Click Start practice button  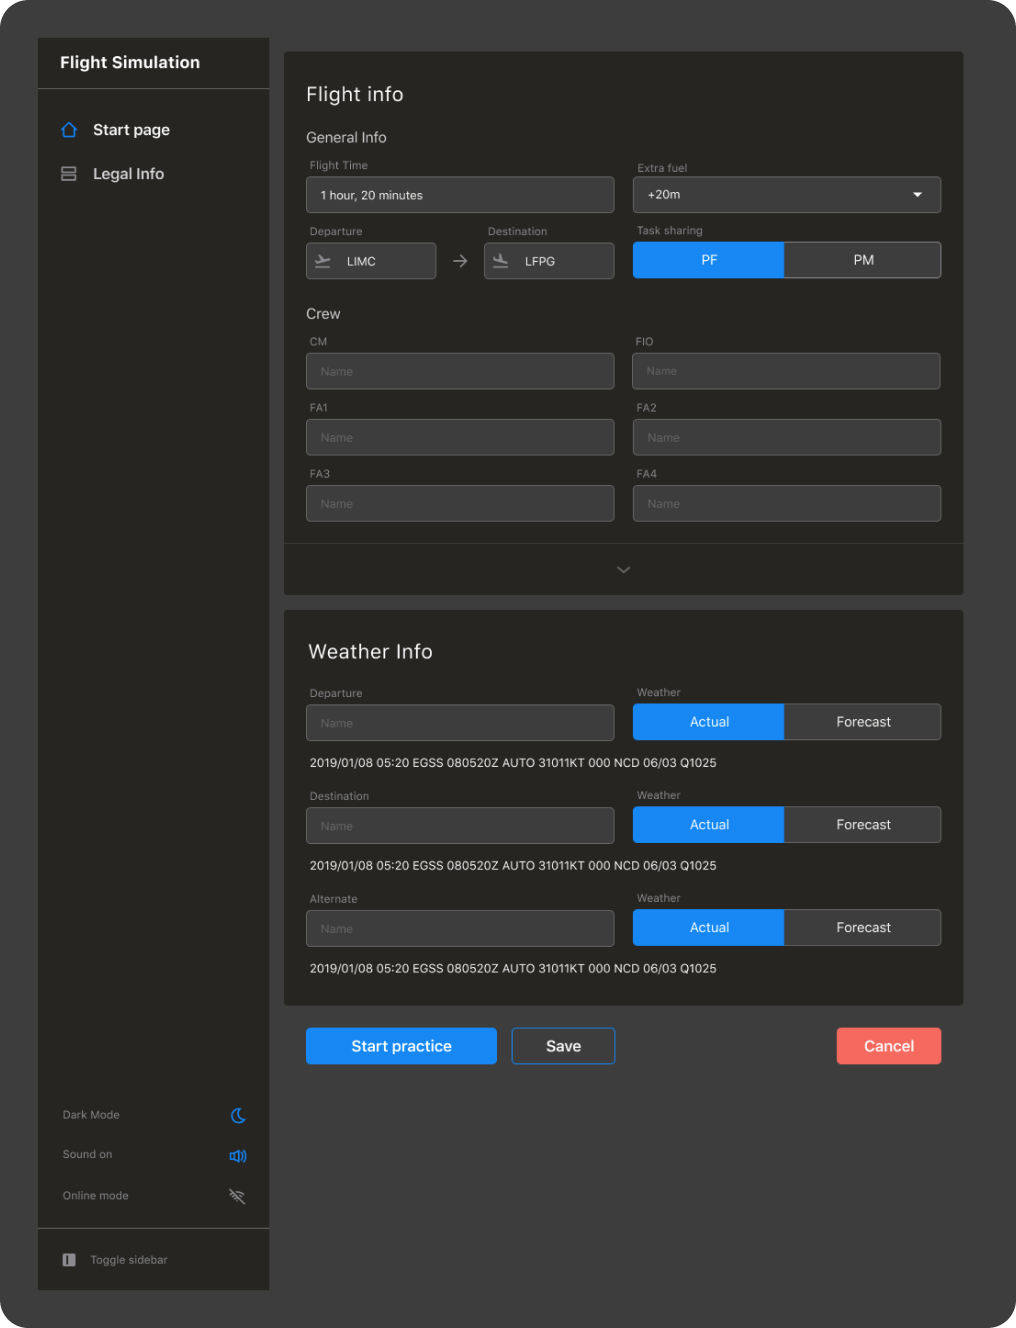[x=401, y=1046]
